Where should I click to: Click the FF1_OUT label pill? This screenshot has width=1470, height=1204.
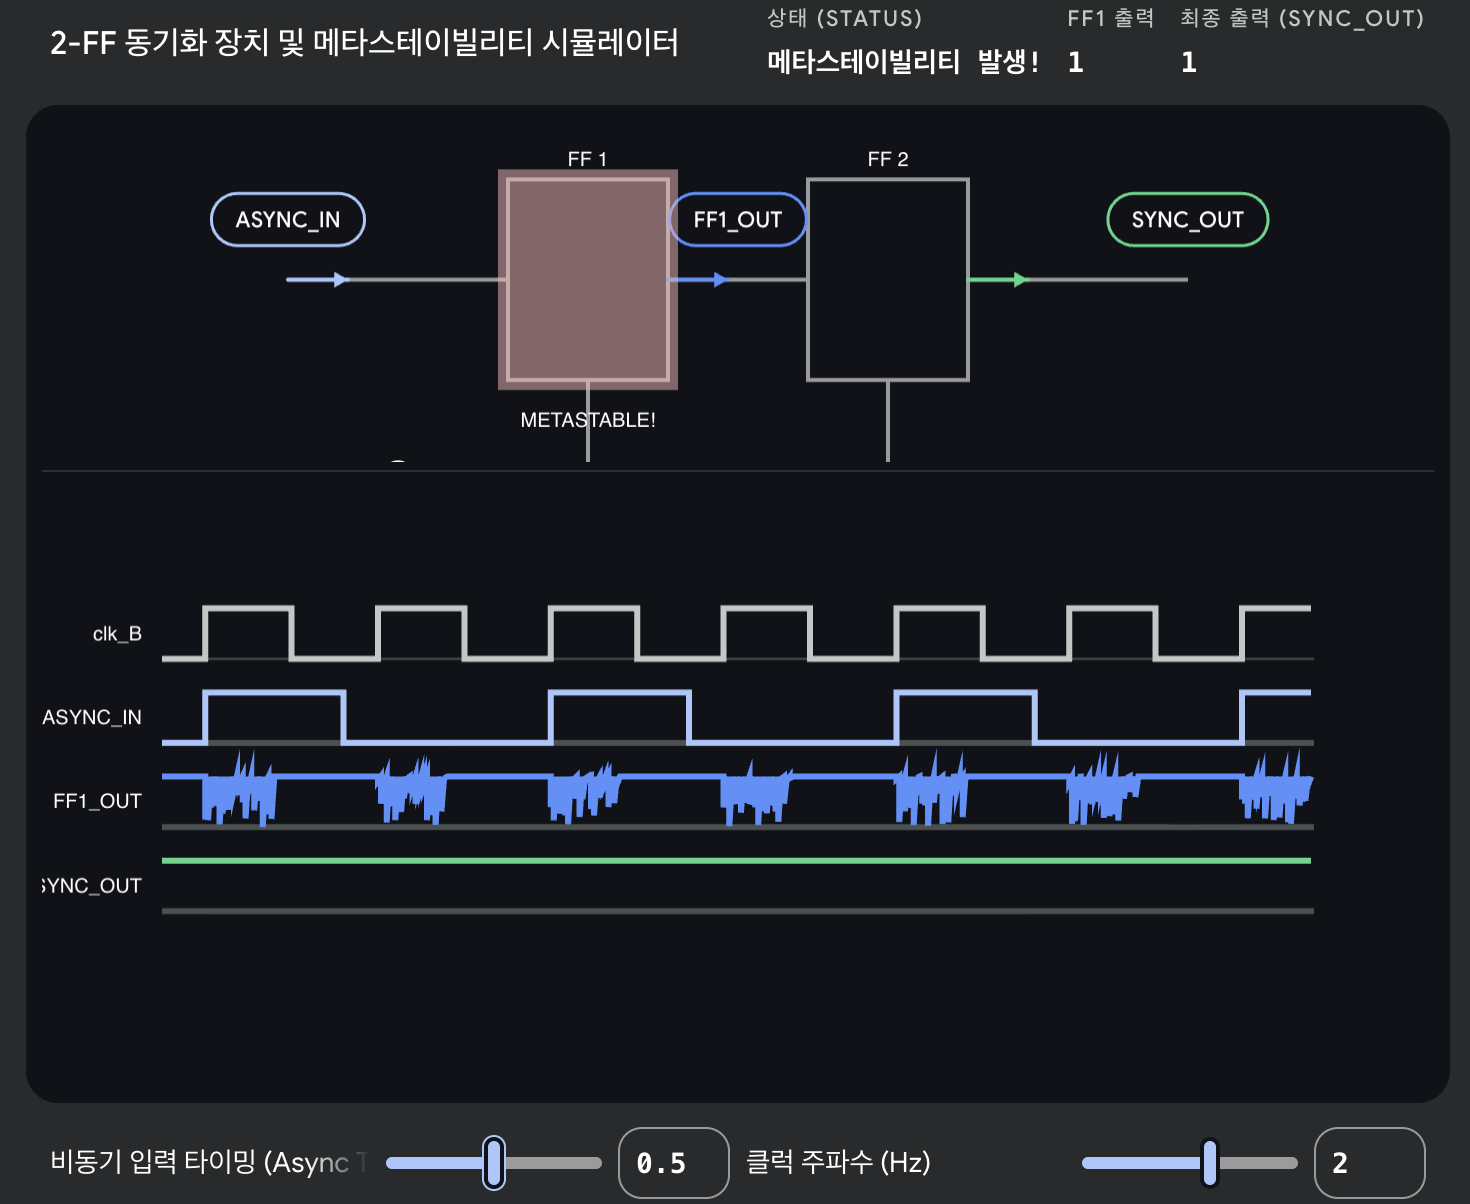click(x=737, y=219)
